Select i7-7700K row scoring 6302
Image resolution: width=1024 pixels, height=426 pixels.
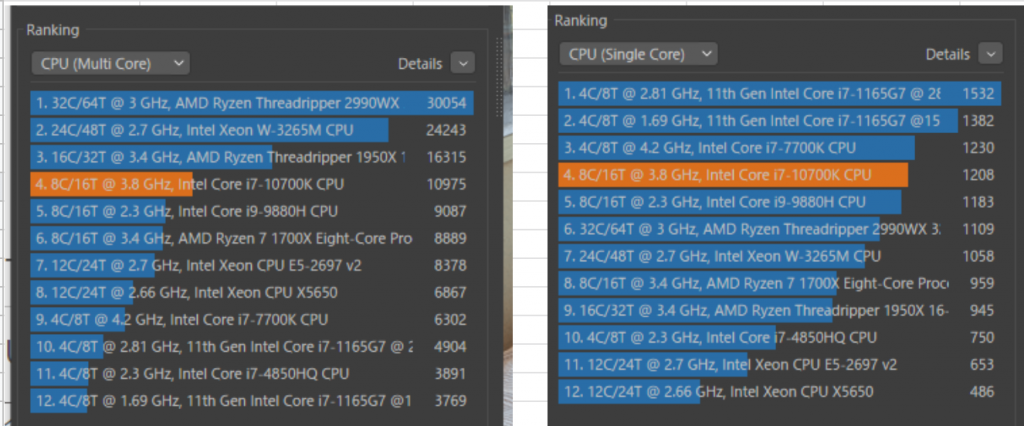[252, 320]
